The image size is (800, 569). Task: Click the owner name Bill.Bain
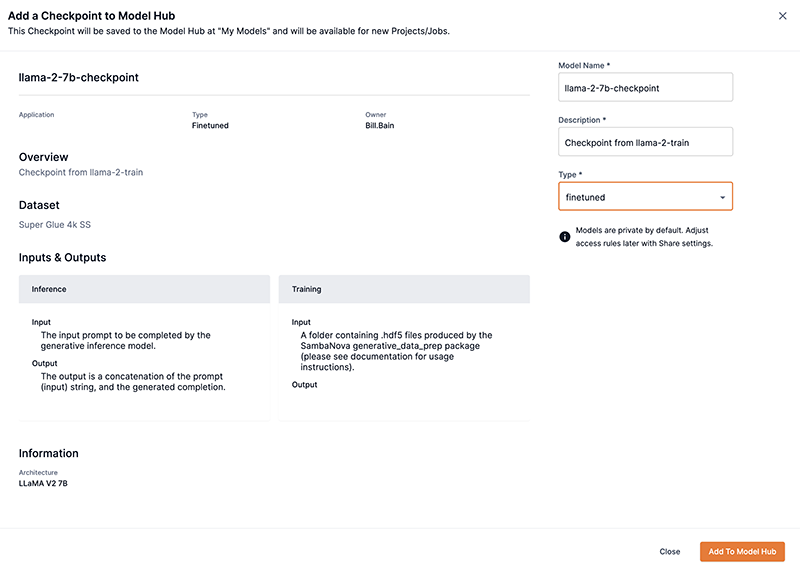tap(380, 126)
